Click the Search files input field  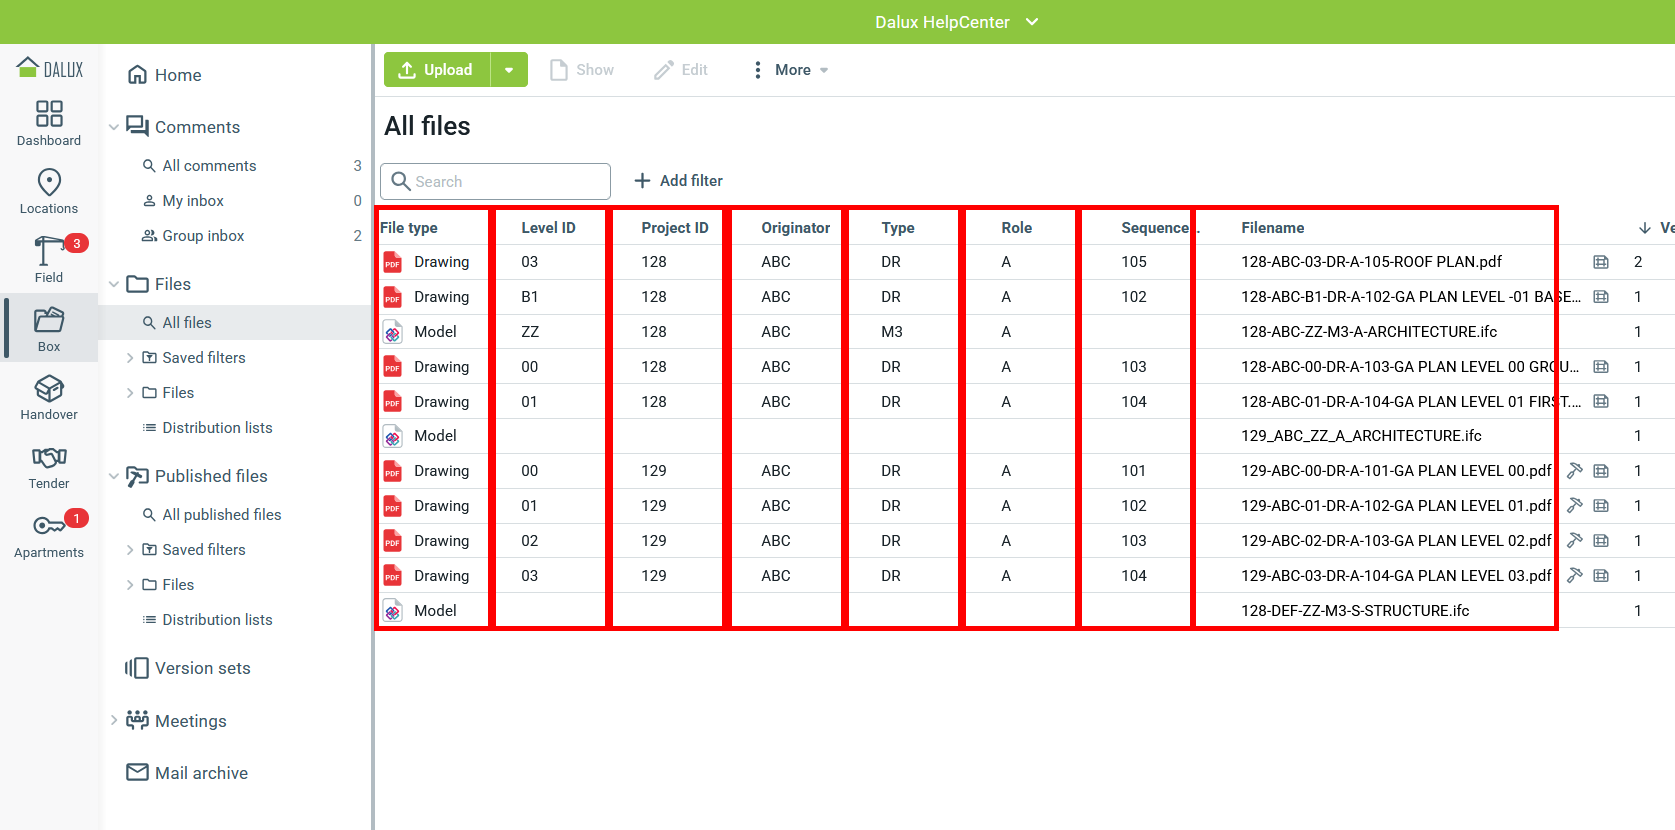(x=495, y=181)
